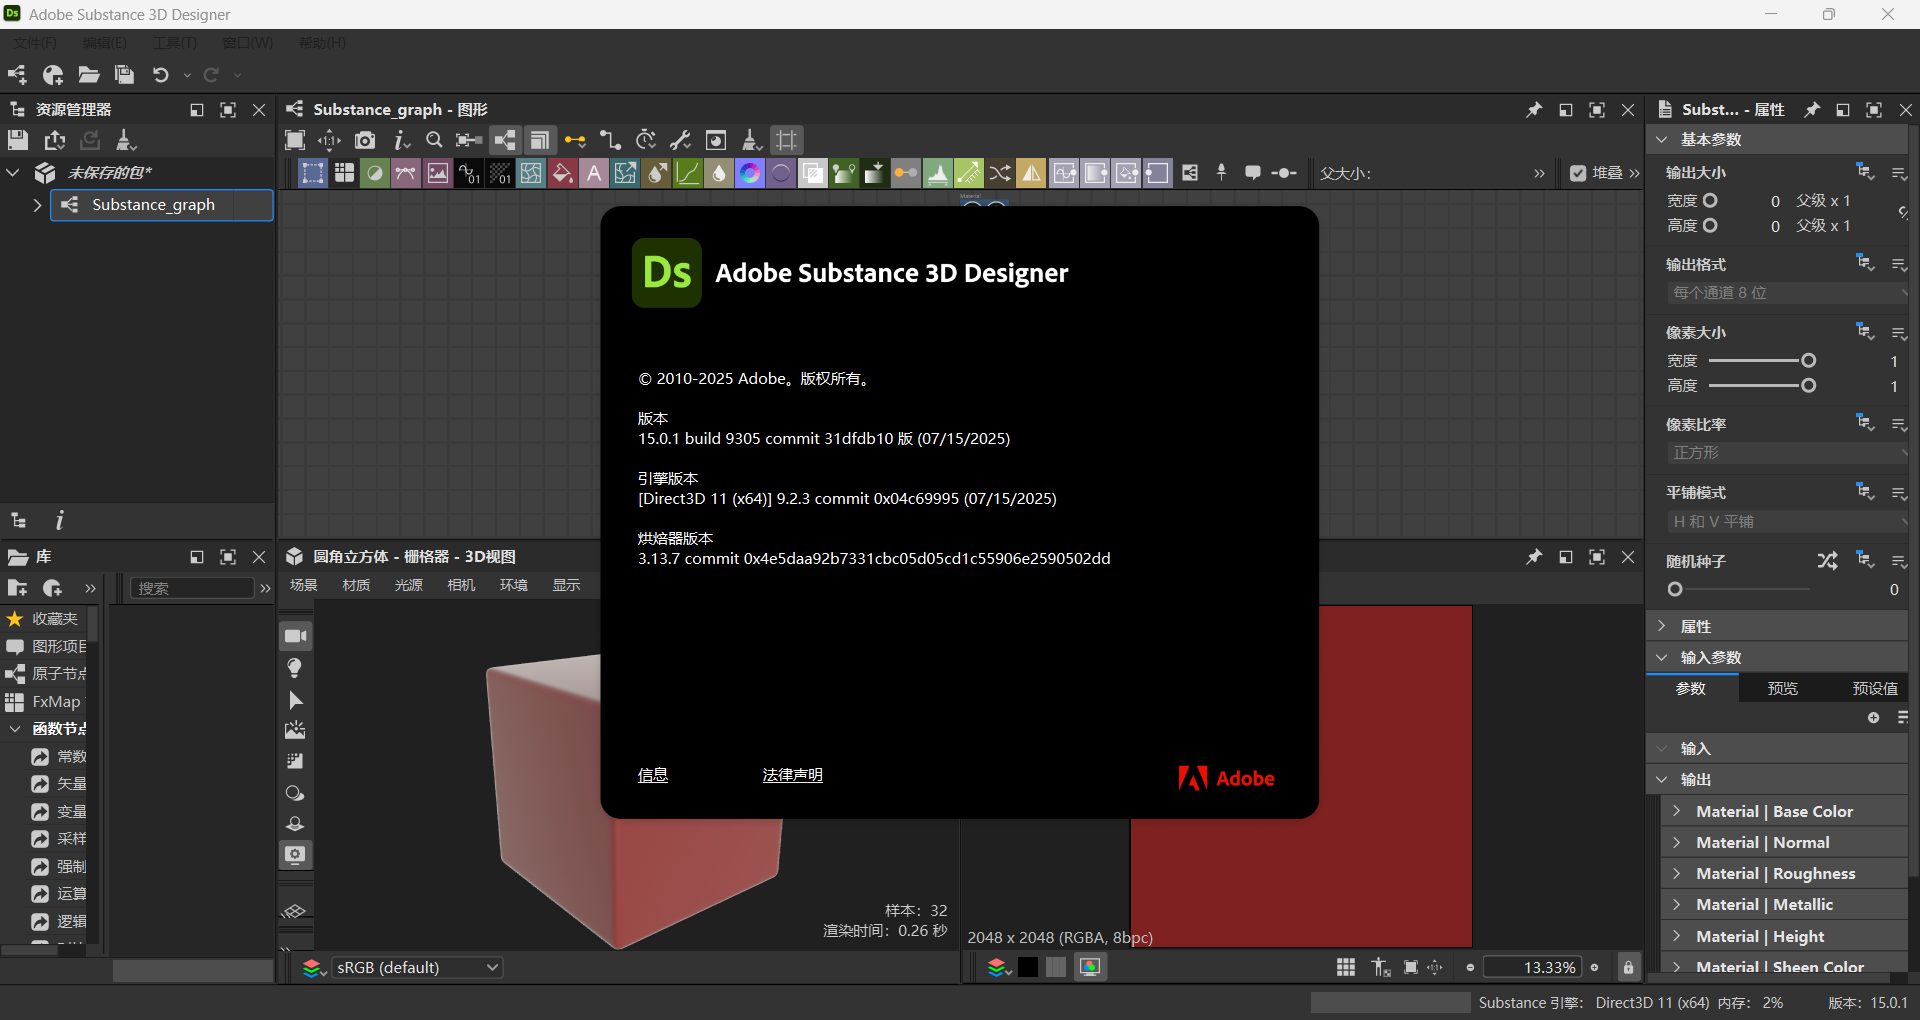Open the 法律声明 link in About dialog
This screenshot has height=1020, width=1920.
[x=792, y=775]
